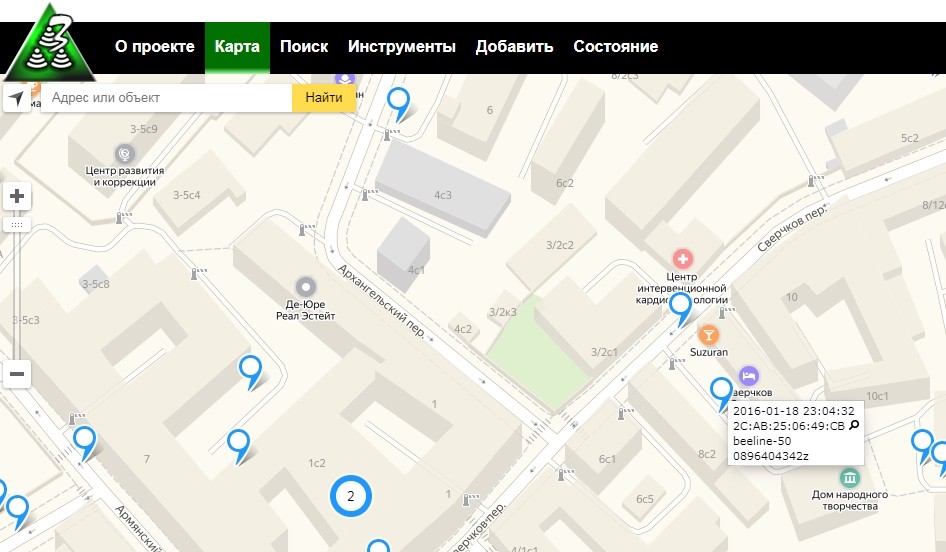
Task: Click building label 6с2
Action: pos(565,183)
